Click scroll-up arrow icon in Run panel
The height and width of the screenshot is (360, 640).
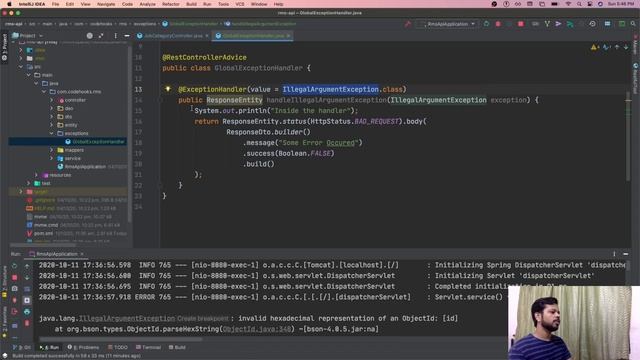pos(27,266)
